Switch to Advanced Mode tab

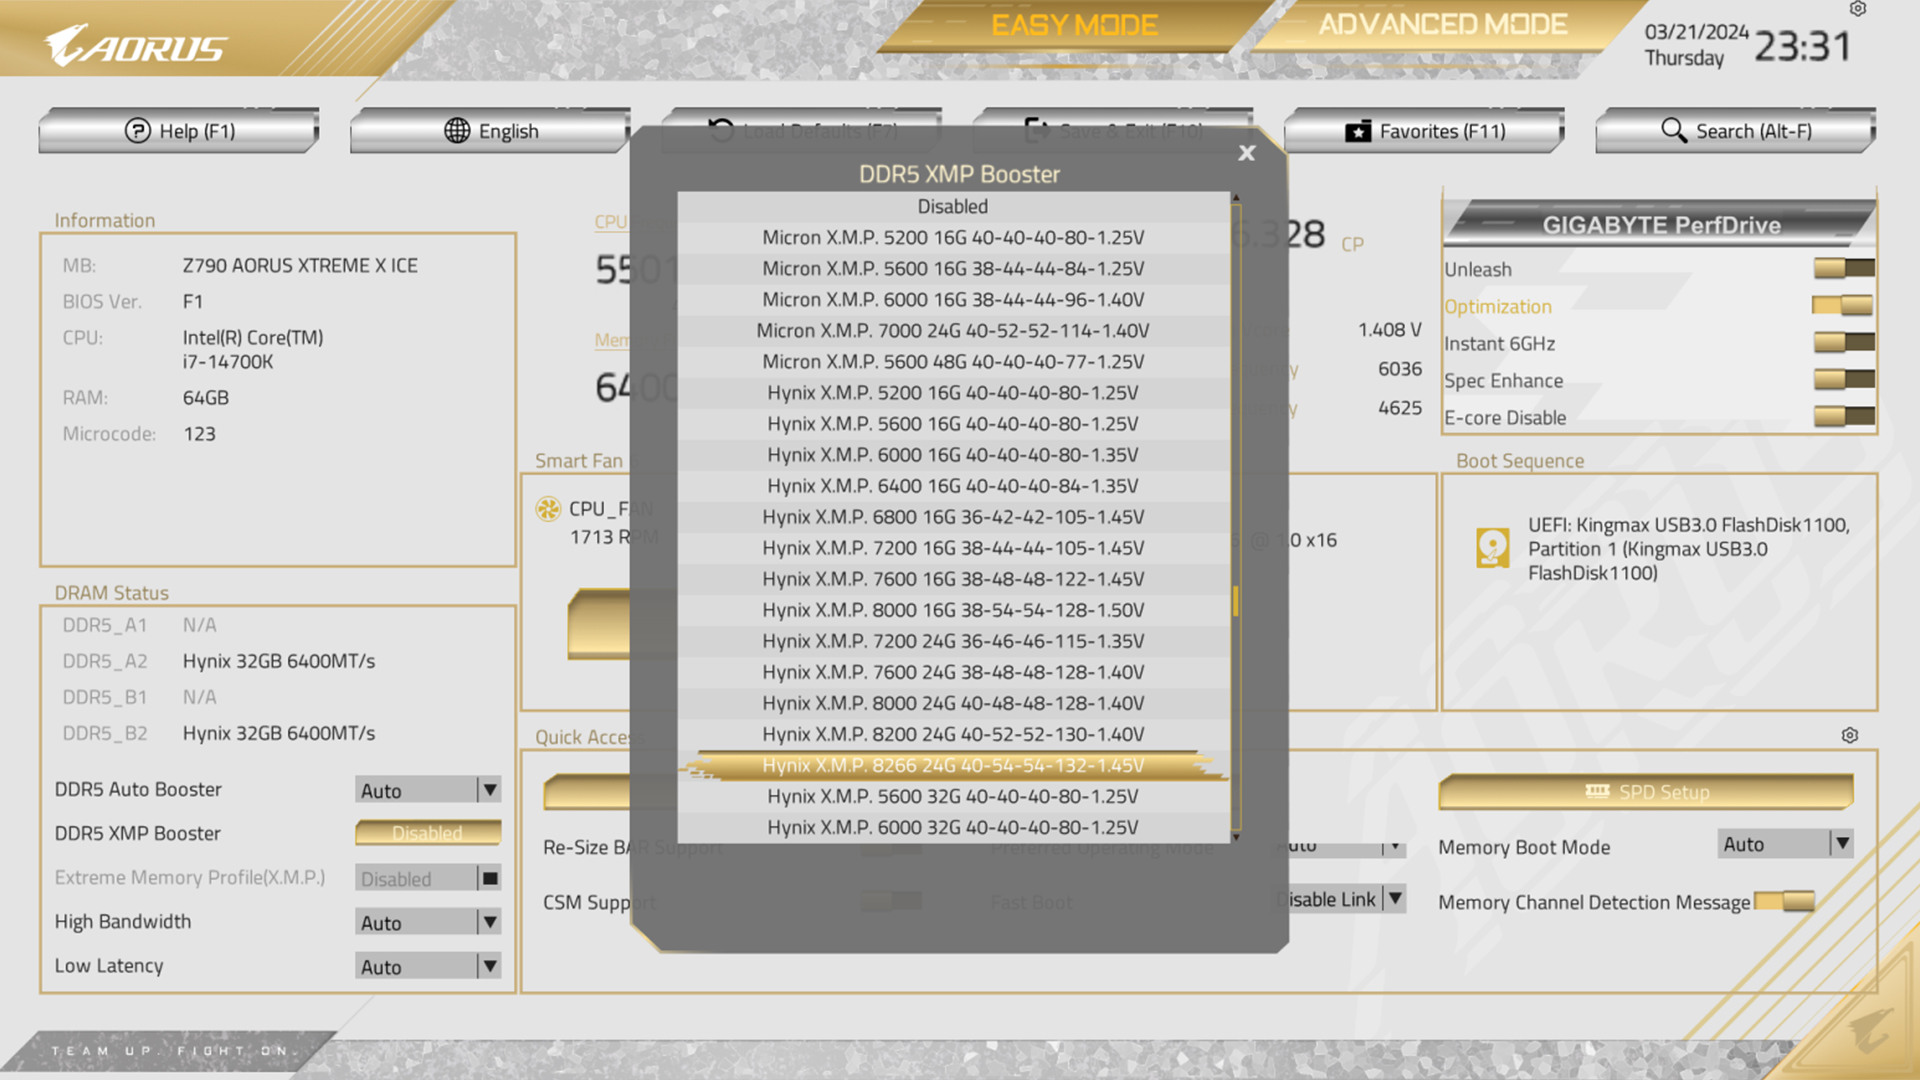tap(1442, 25)
